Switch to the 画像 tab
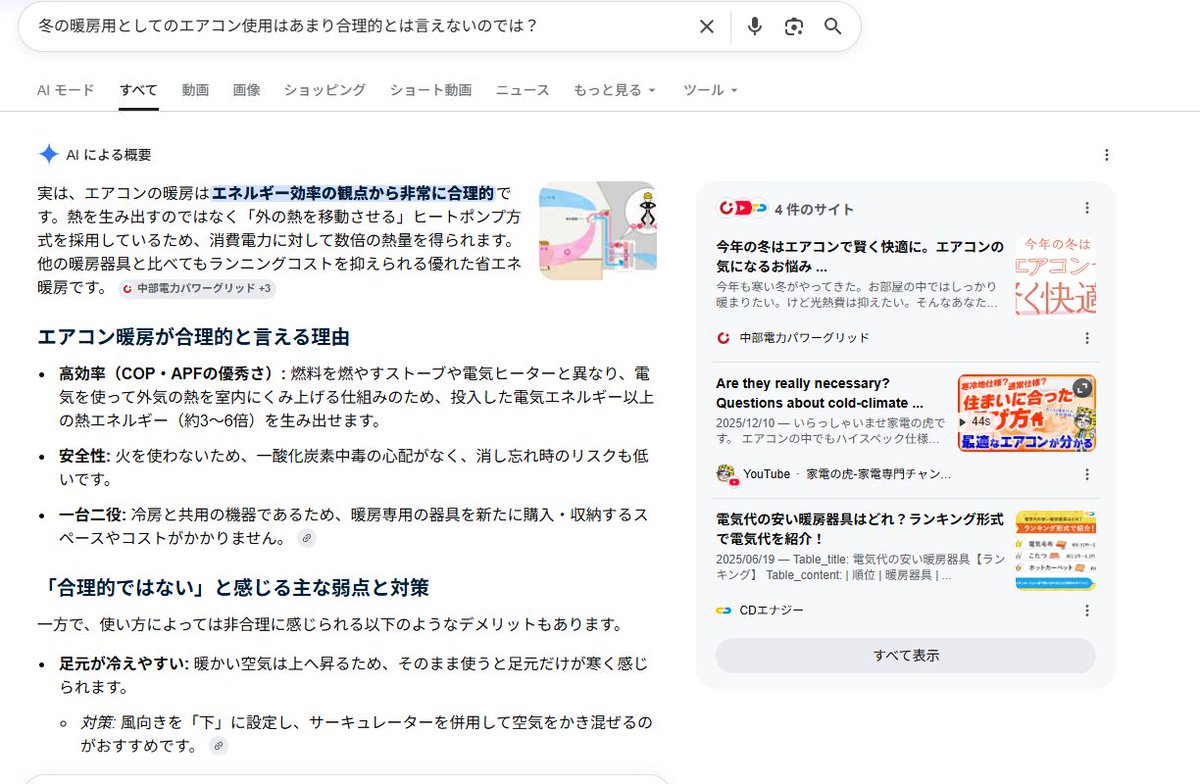This screenshot has width=1200, height=784. (247, 90)
